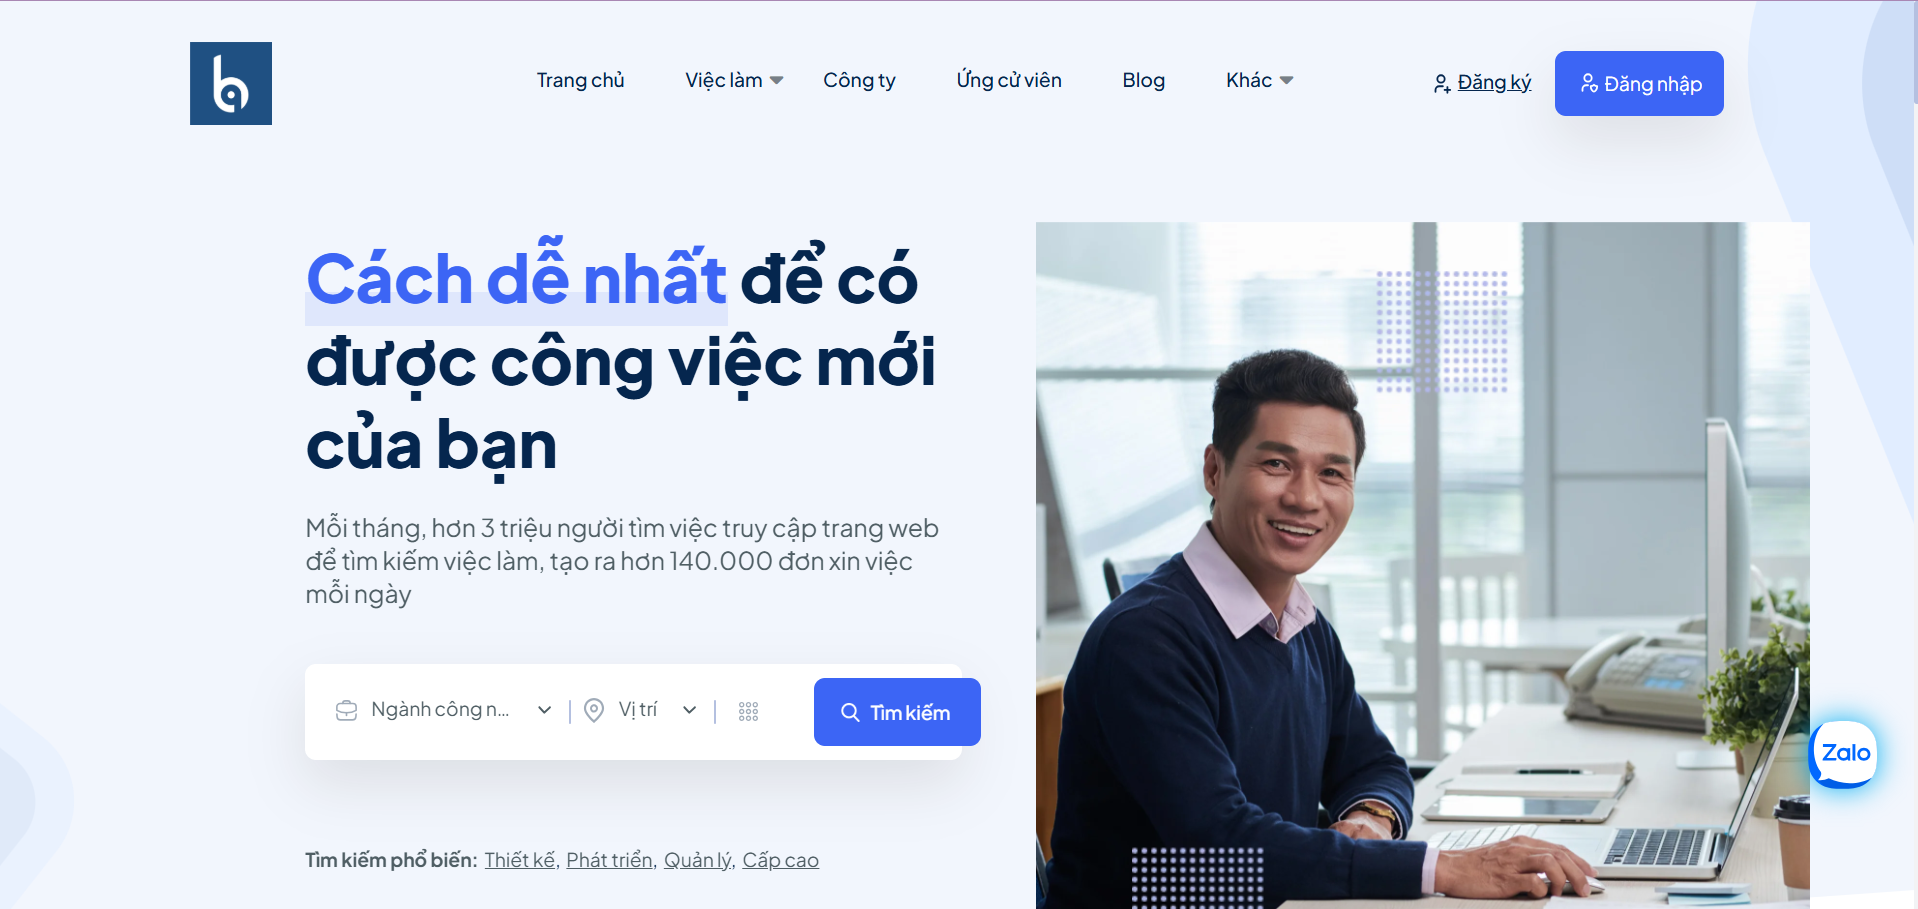Click the user-plus icon beside Đăng ký
1918x909 pixels.
(1441, 84)
